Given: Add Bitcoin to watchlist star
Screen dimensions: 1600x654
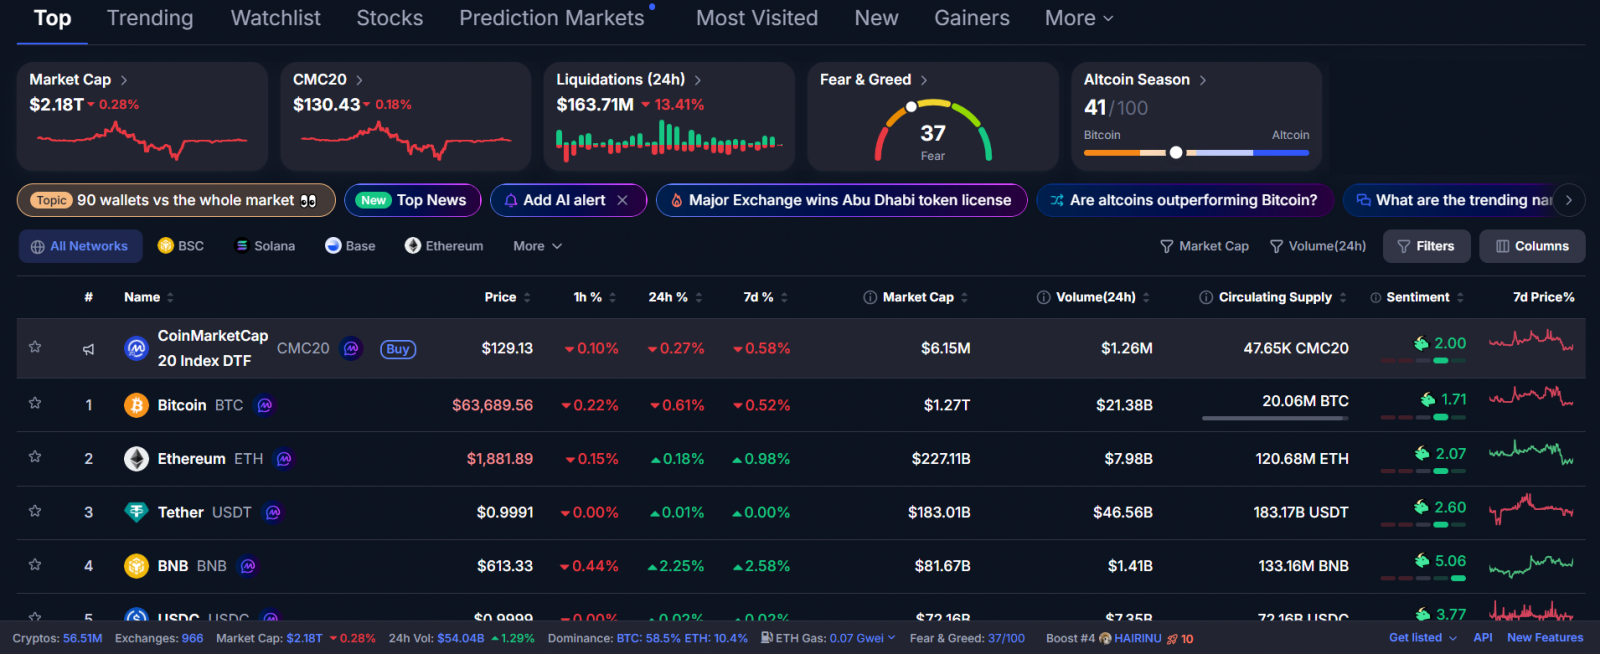Looking at the screenshot, I should [35, 403].
